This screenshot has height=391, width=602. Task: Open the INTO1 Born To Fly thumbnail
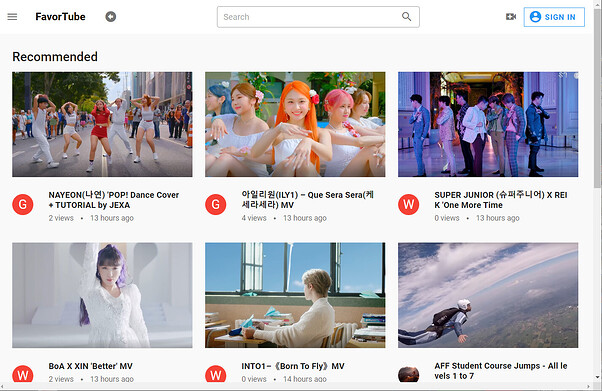pos(295,295)
